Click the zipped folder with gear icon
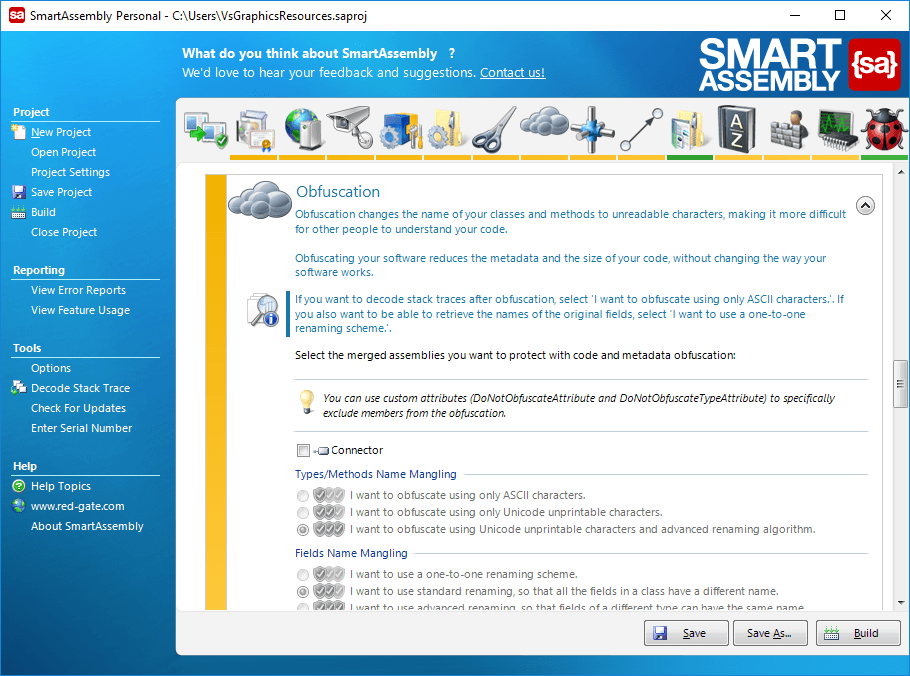 (446, 130)
